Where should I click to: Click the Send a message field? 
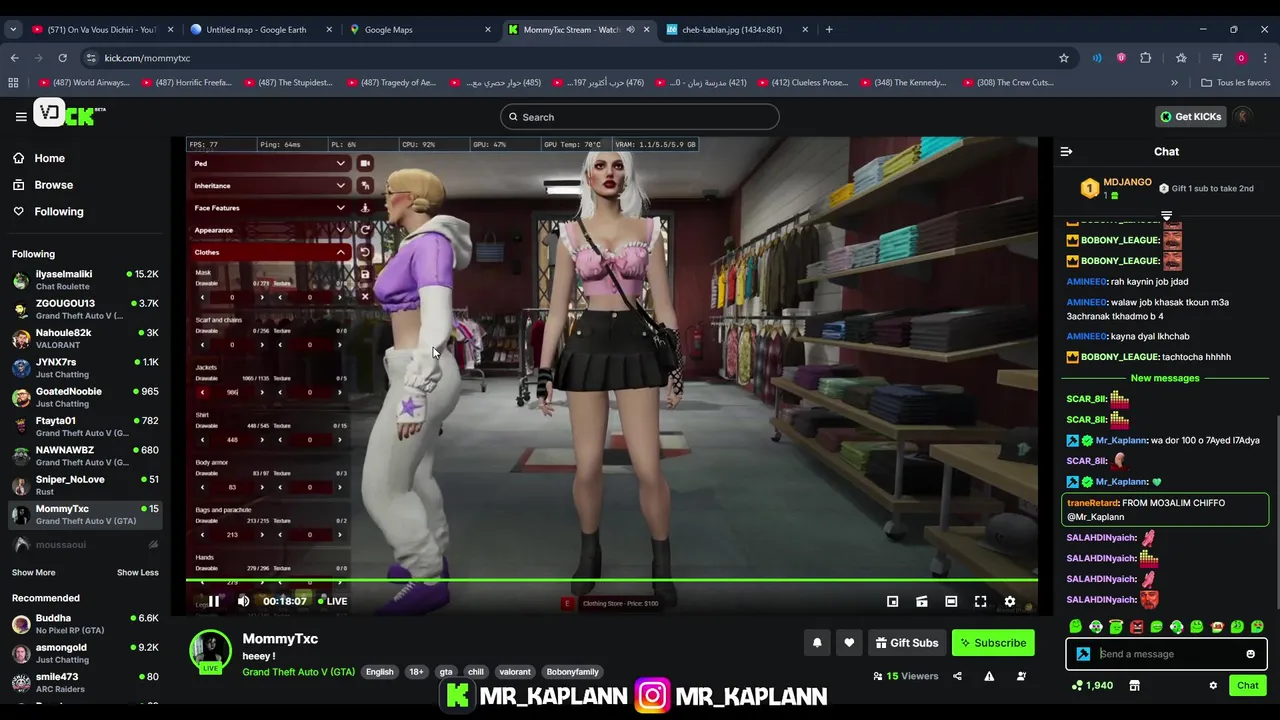tap(1165, 654)
